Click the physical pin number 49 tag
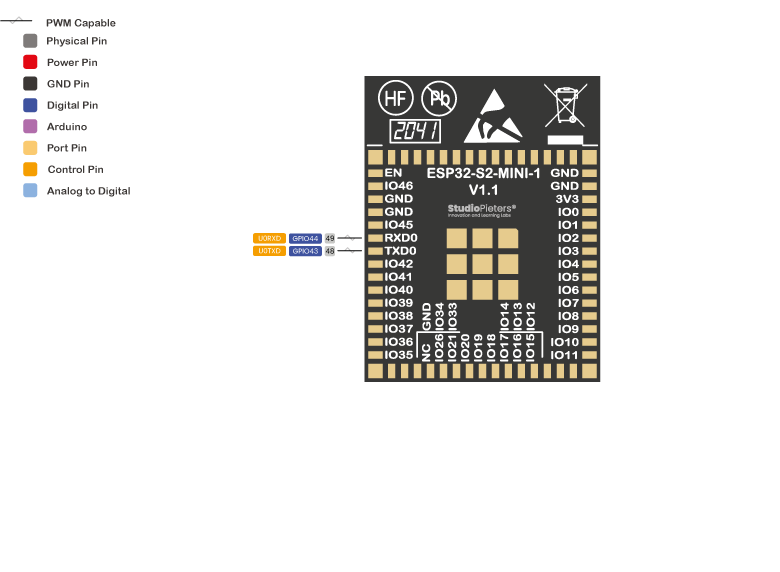780x572 pixels. click(x=330, y=238)
